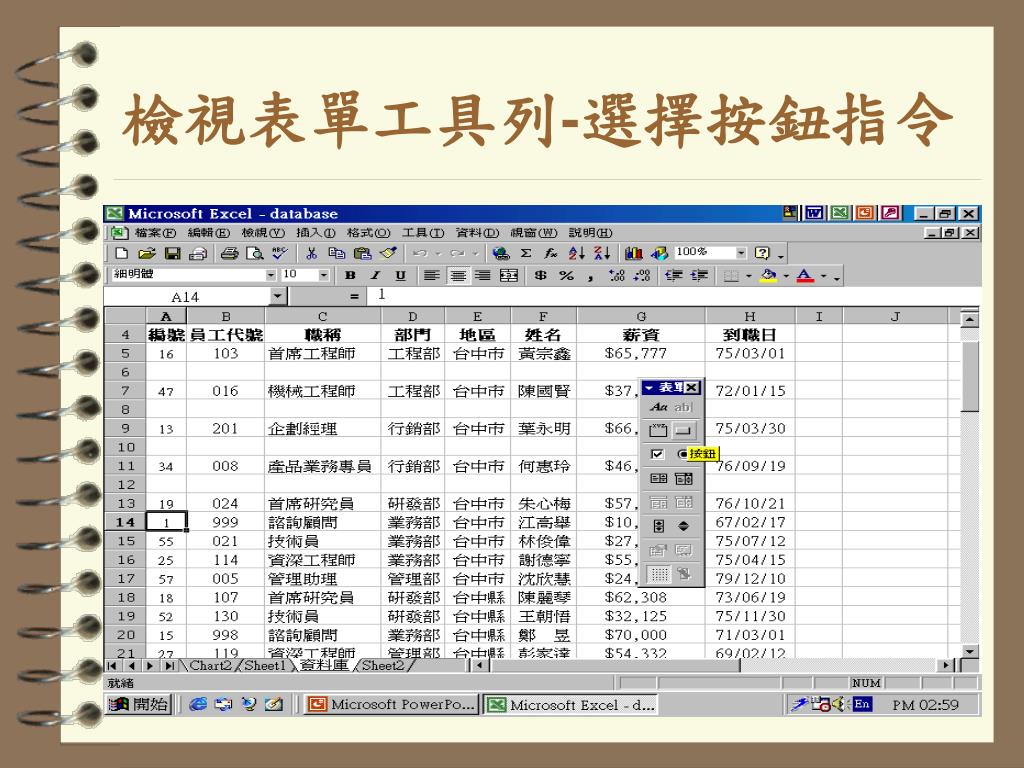Click the Insert Hyperlink globe icon

501,253
